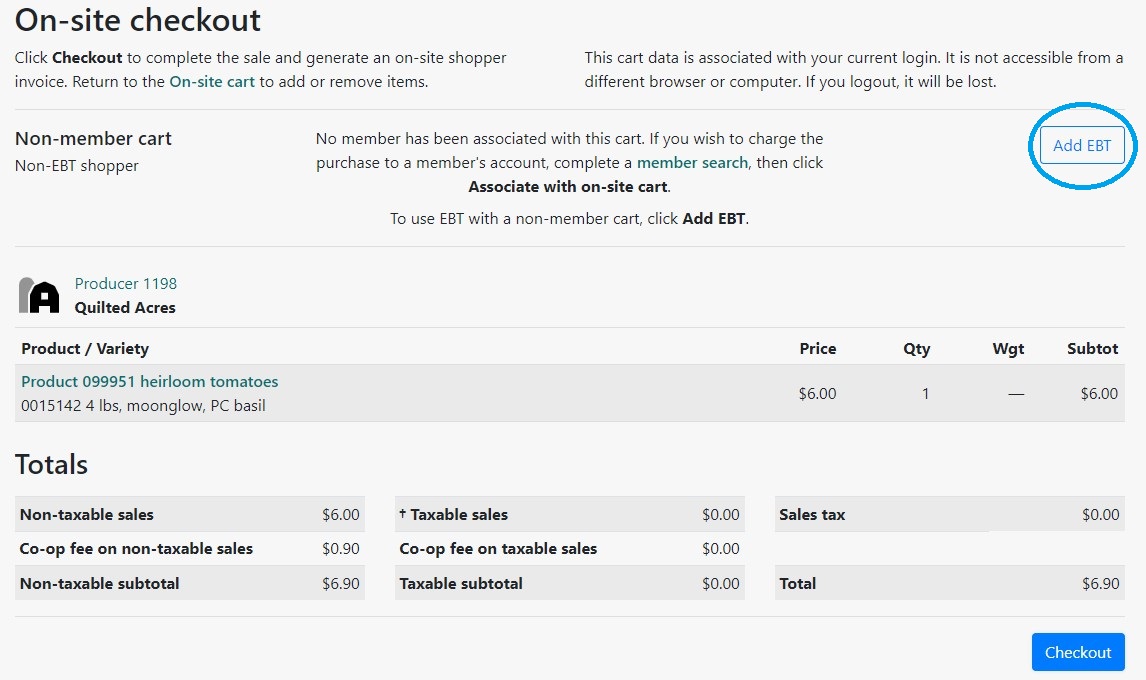Click the Non-member cart heading
The image size is (1146, 680).
pos(94,139)
